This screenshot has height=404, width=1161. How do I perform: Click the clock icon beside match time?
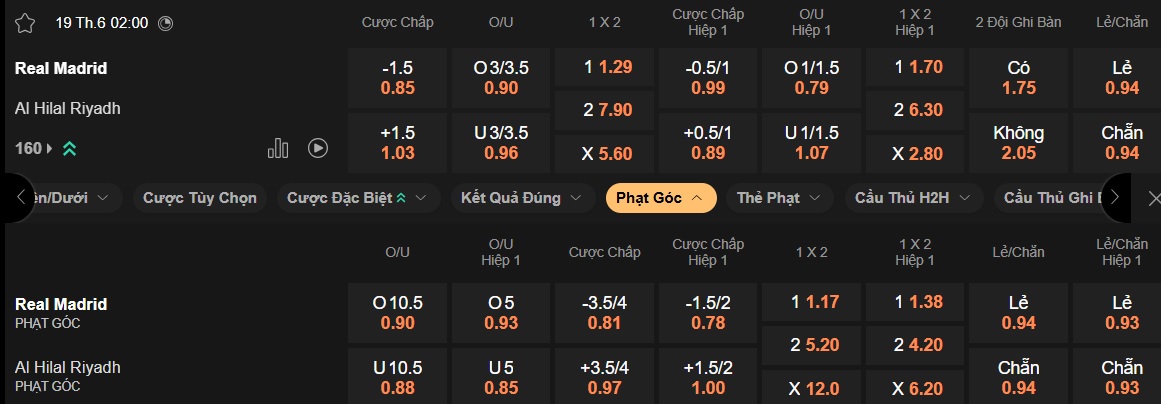pyautogui.click(x=166, y=23)
